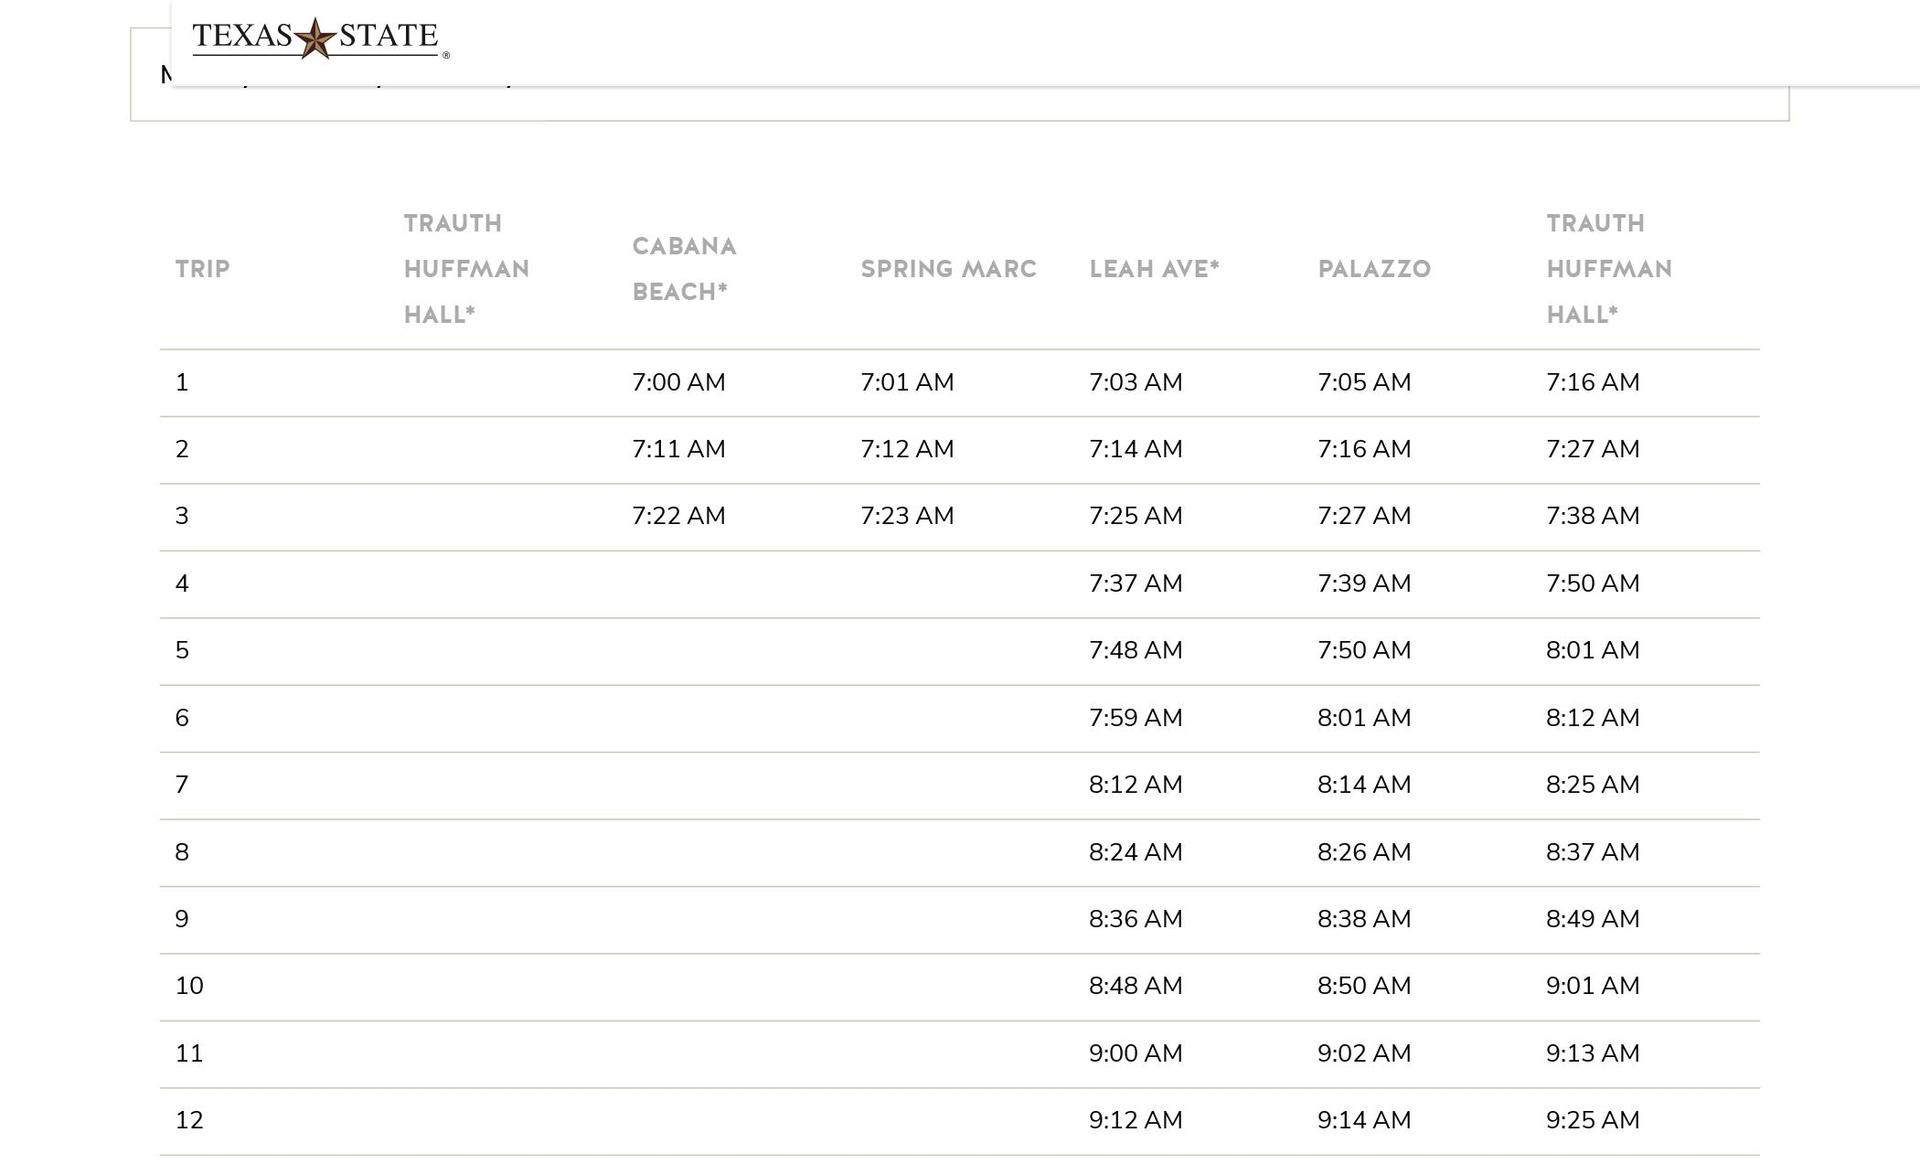Click 8:01 AM arrival in trip 5
The image size is (1920, 1166).
pos(1592,651)
